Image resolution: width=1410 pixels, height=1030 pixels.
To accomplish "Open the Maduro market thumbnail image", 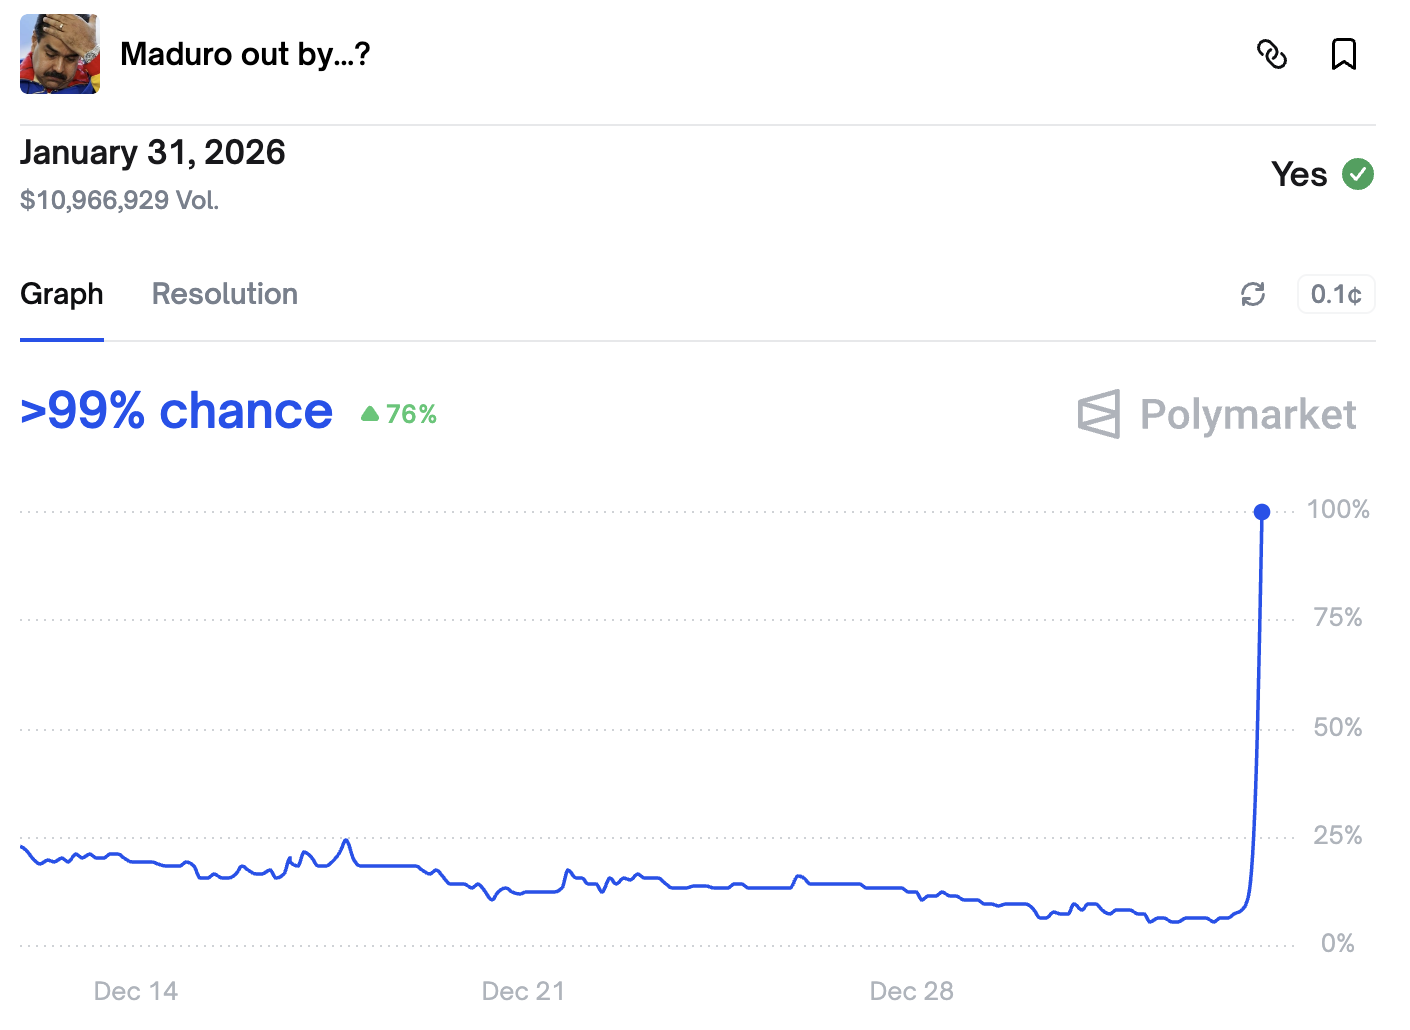I will pyautogui.click(x=60, y=54).
